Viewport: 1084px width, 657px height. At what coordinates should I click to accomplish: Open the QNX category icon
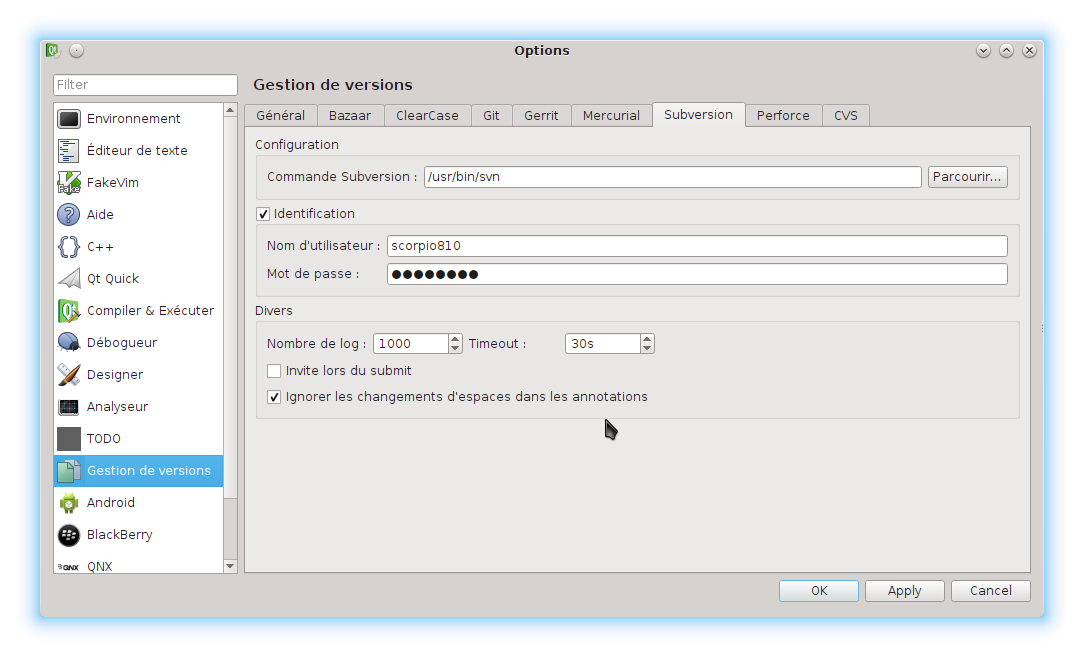pos(68,566)
